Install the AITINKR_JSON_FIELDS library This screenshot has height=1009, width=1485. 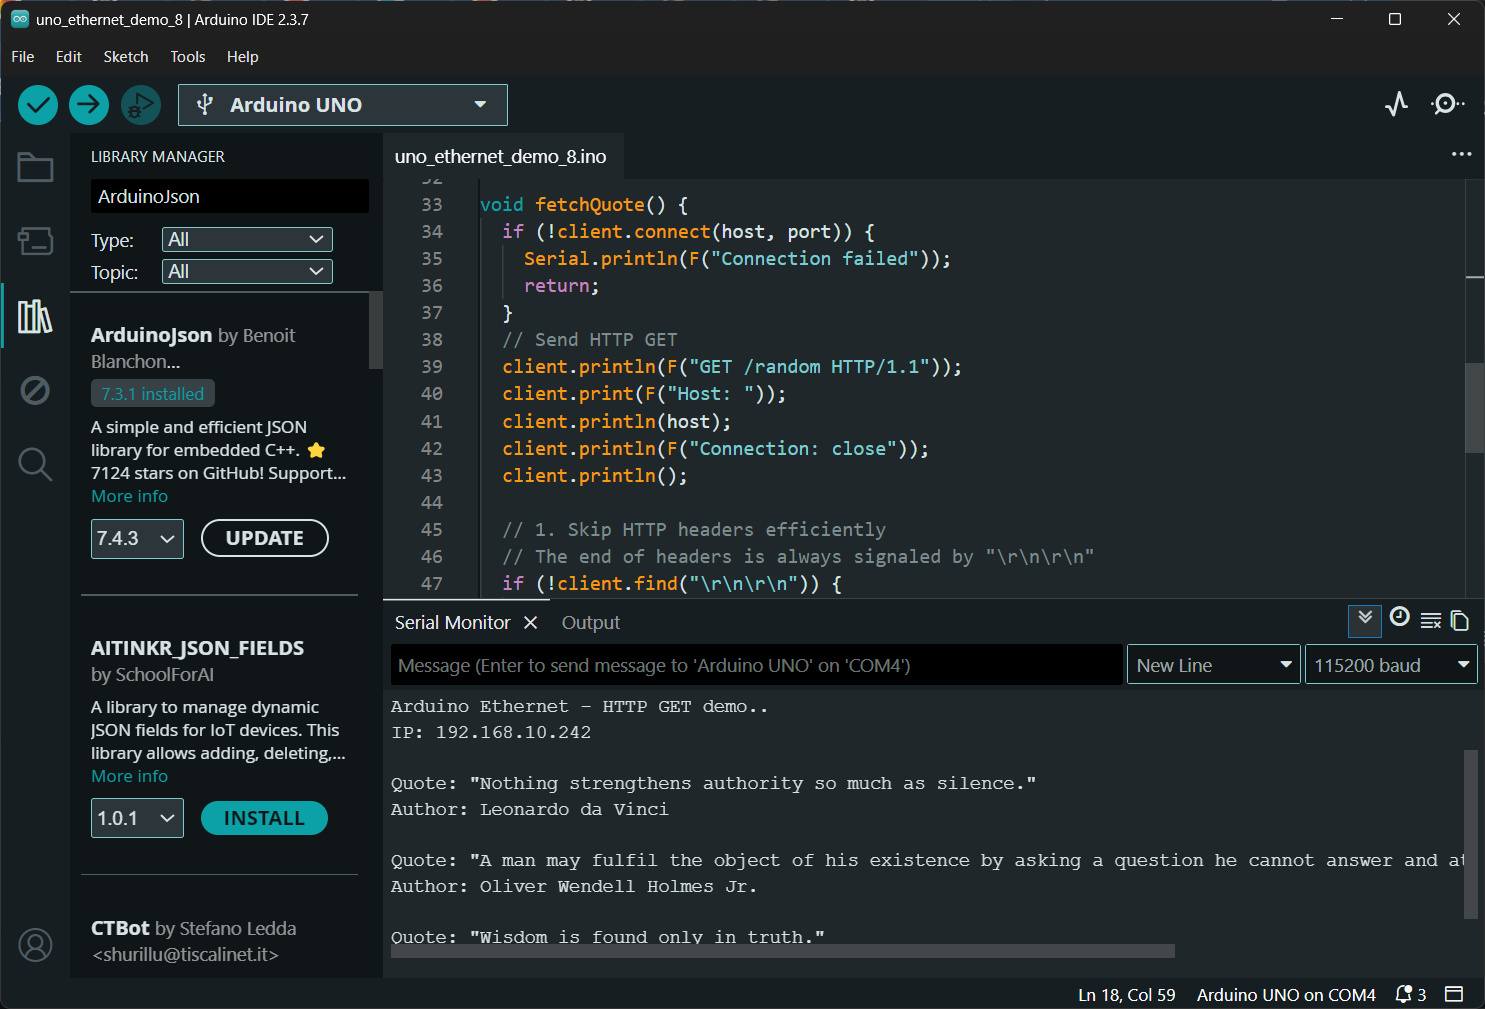(264, 818)
